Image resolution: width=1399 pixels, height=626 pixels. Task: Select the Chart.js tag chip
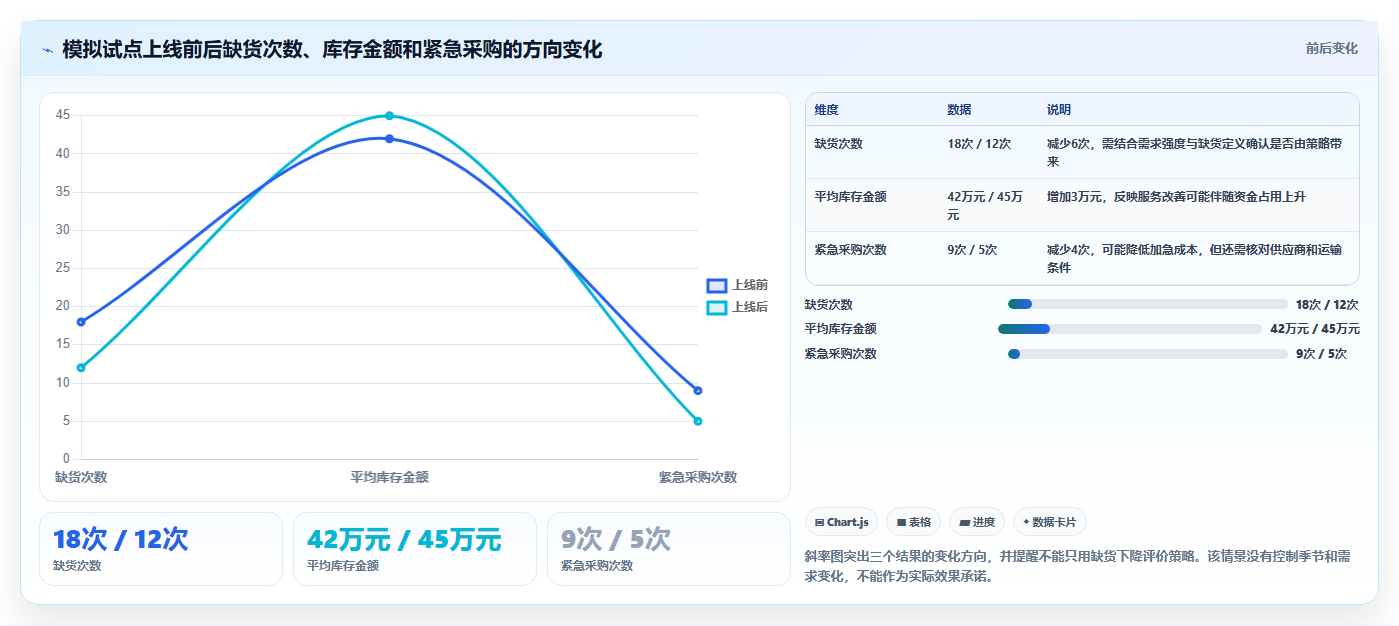[841, 522]
